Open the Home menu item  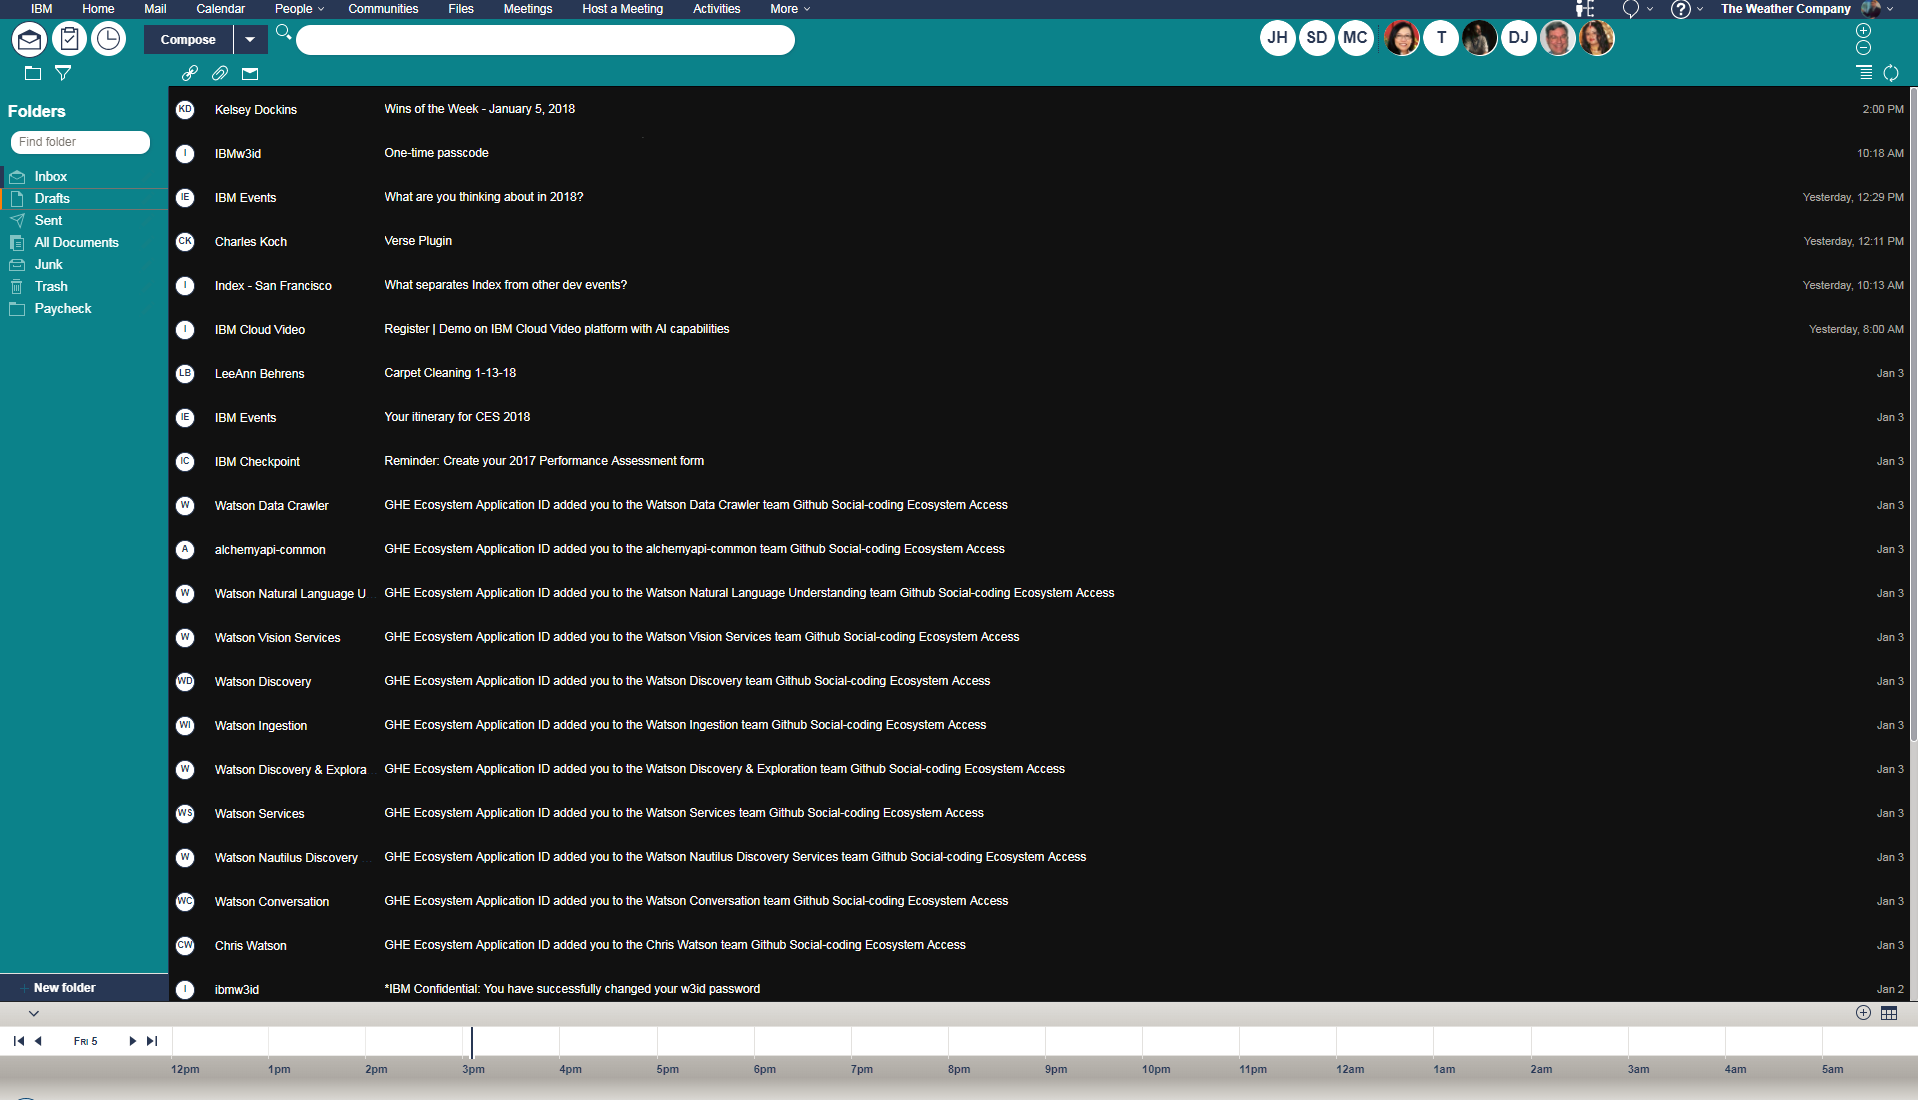(98, 9)
